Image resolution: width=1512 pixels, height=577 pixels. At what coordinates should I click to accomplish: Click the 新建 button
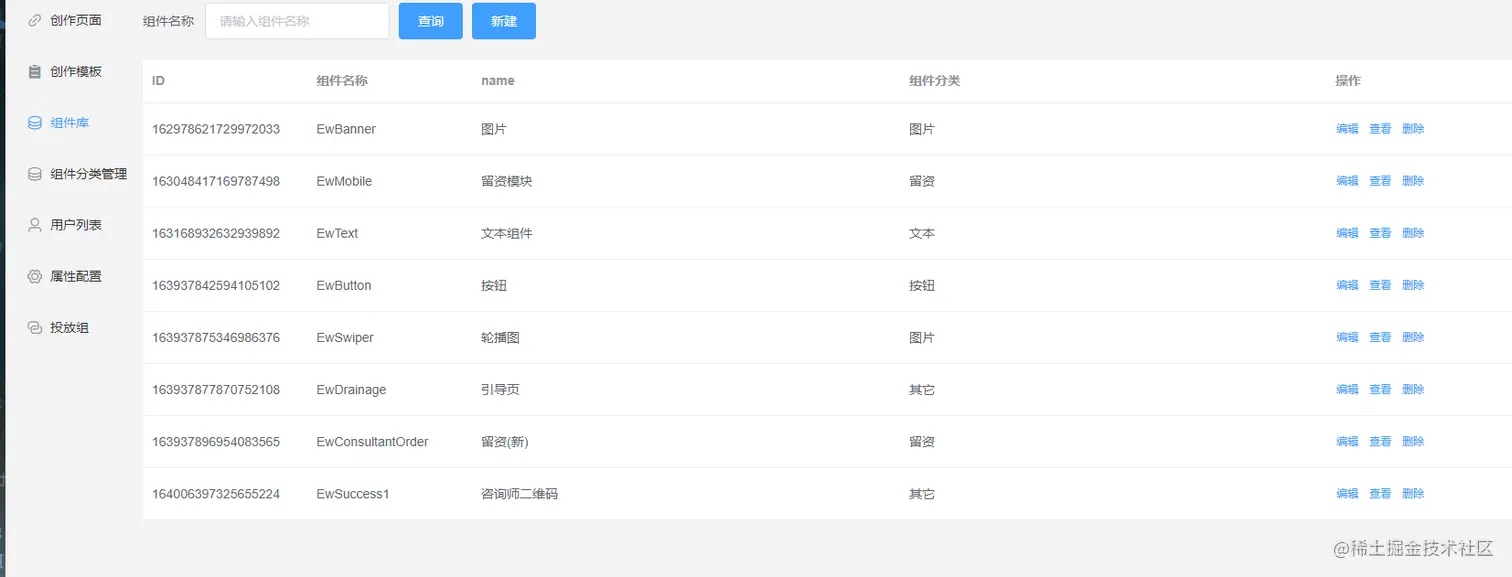pos(504,21)
